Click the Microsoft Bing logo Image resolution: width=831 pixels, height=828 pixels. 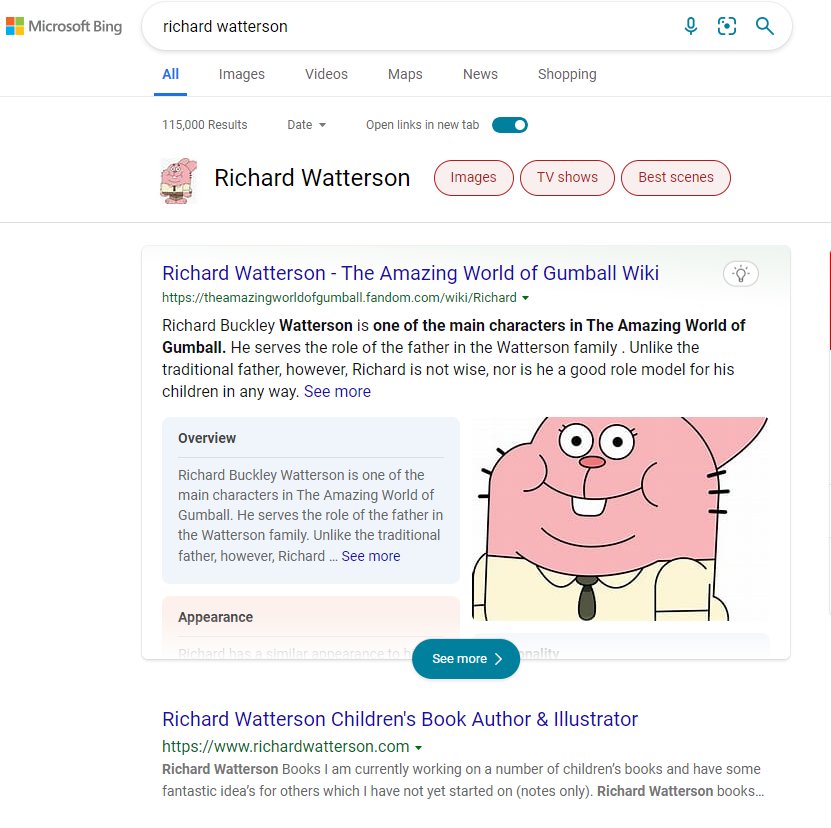click(x=64, y=27)
